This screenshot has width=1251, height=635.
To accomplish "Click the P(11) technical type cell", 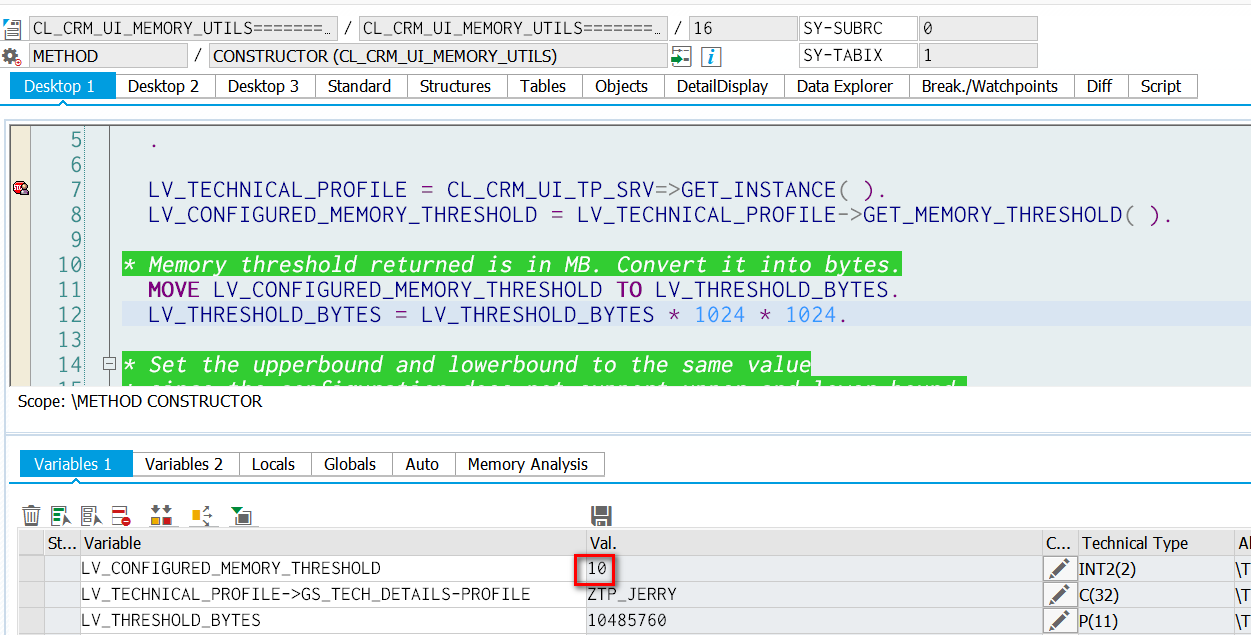I will click(1156, 620).
